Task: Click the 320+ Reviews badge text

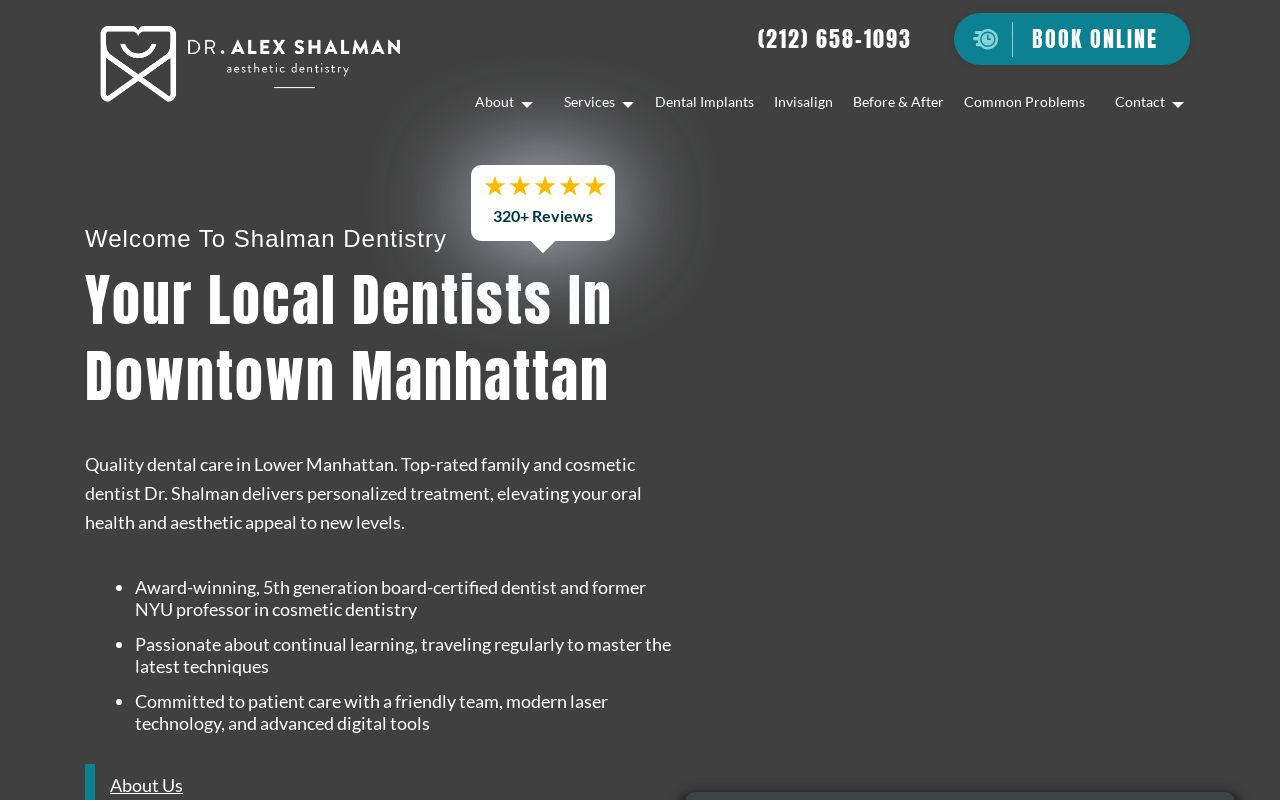Action: tap(543, 216)
